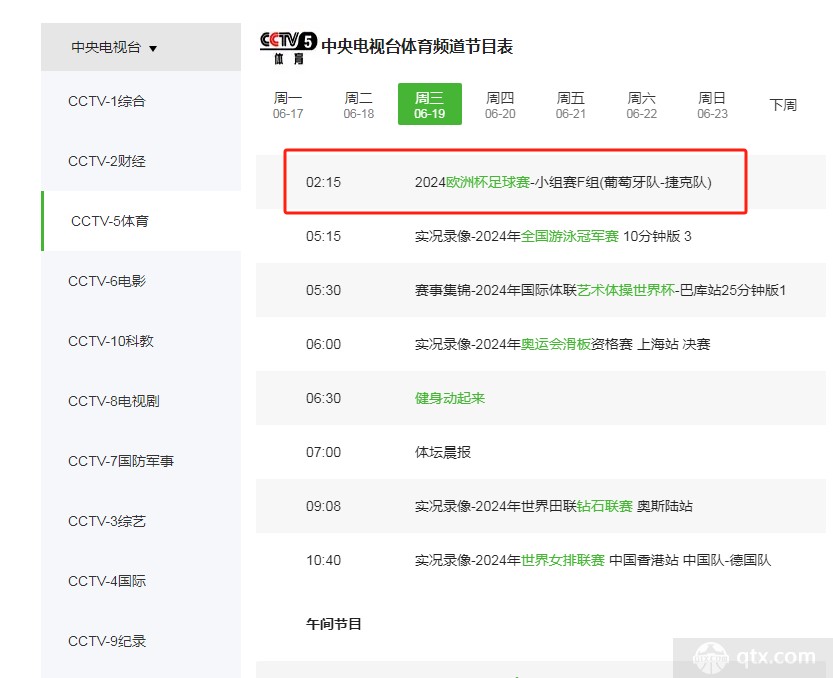
Task: Click the 09:08 time entry
Action: point(324,506)
